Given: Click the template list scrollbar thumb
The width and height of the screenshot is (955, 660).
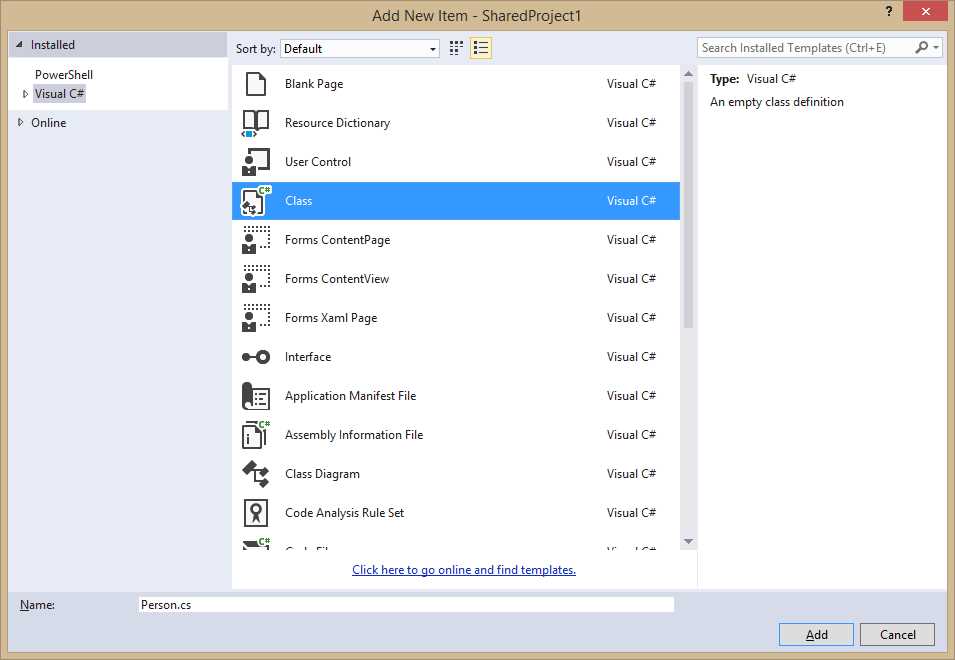Looking at the screenshot, I should [x=688, y=205].
